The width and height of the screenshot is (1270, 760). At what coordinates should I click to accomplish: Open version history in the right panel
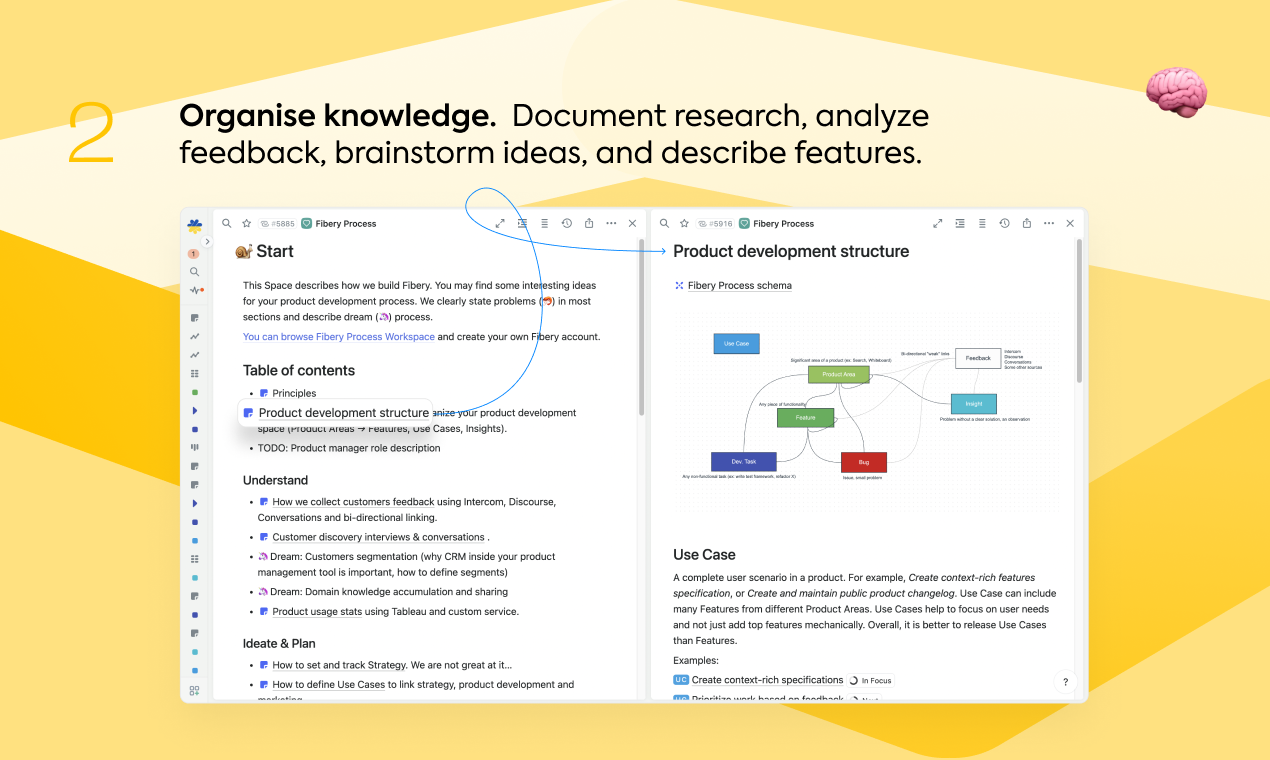pyautogui.click(x=1004, y=224)
